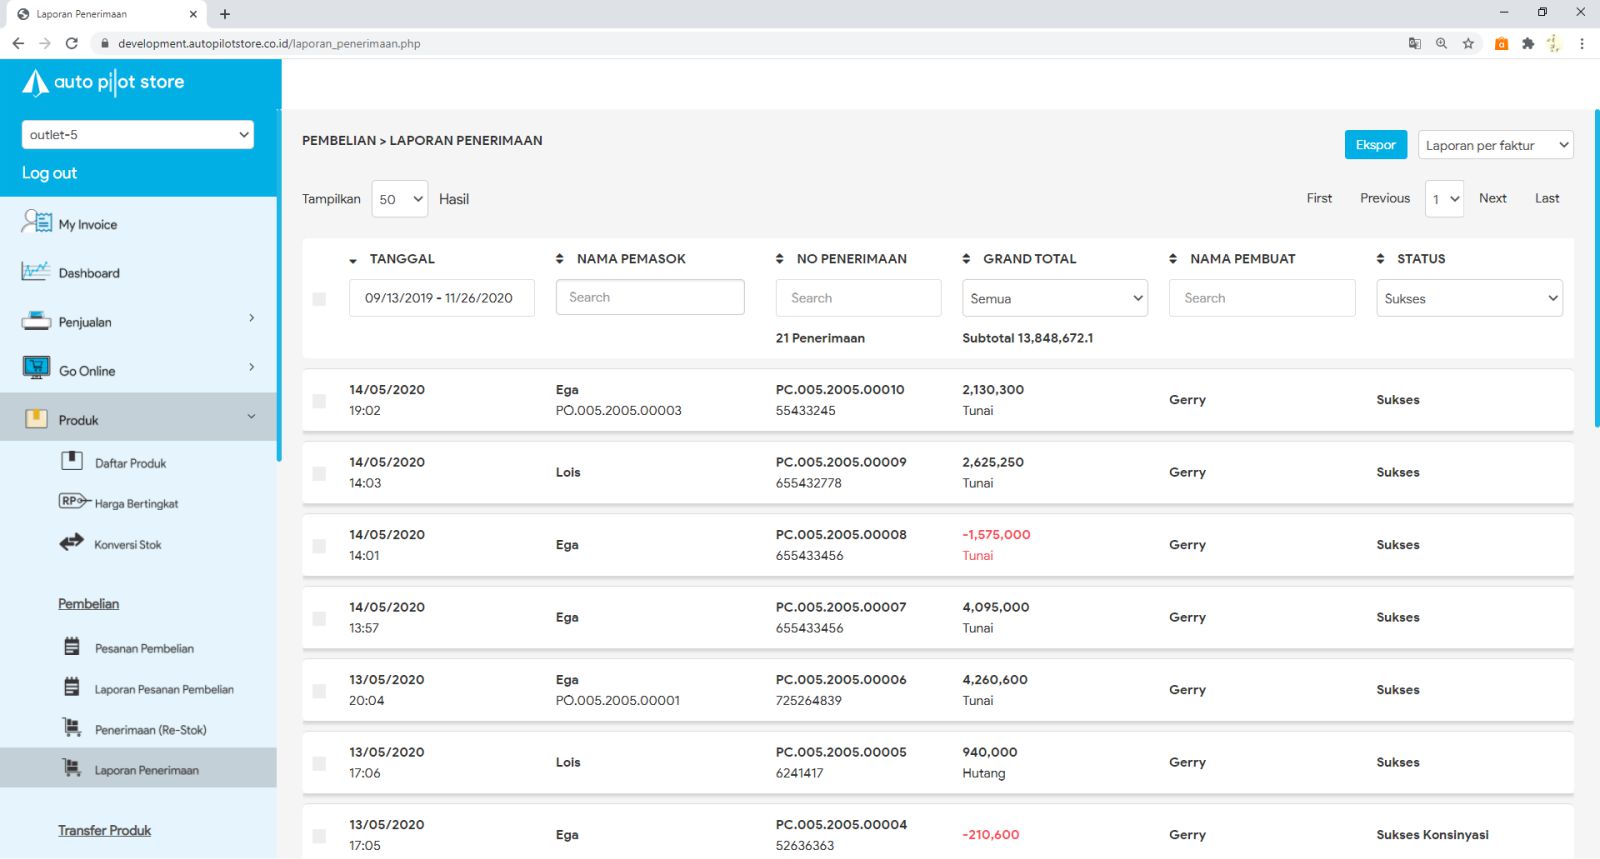Click the Pesanan Pembelian calendar icon
The width and height of the screenshot is (1600, 859).
72,647
